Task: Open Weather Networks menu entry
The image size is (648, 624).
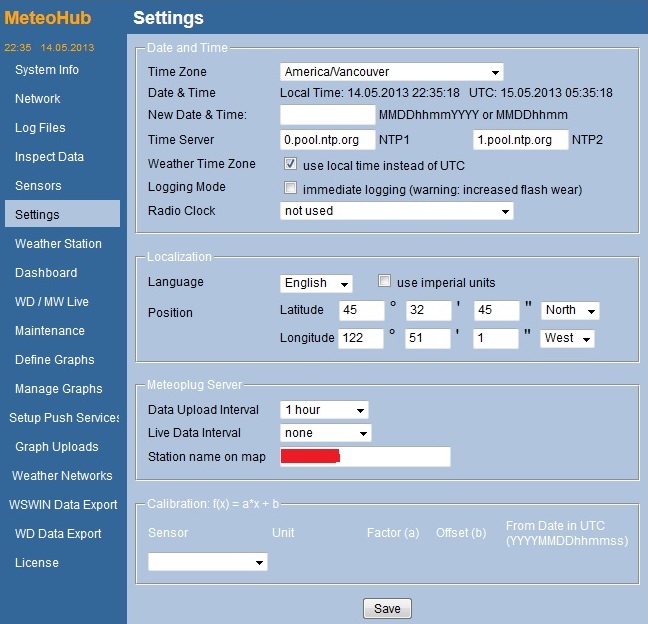Action: click(62, 476)
